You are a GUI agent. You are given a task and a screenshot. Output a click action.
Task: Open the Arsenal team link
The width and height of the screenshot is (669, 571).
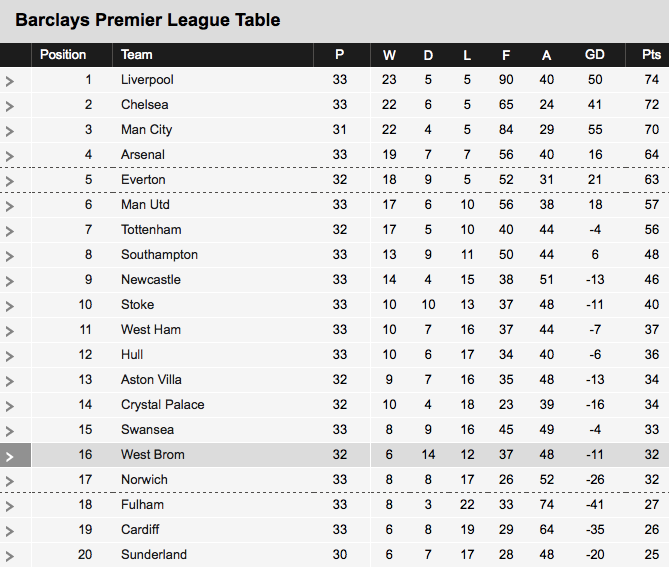point(143,154)
